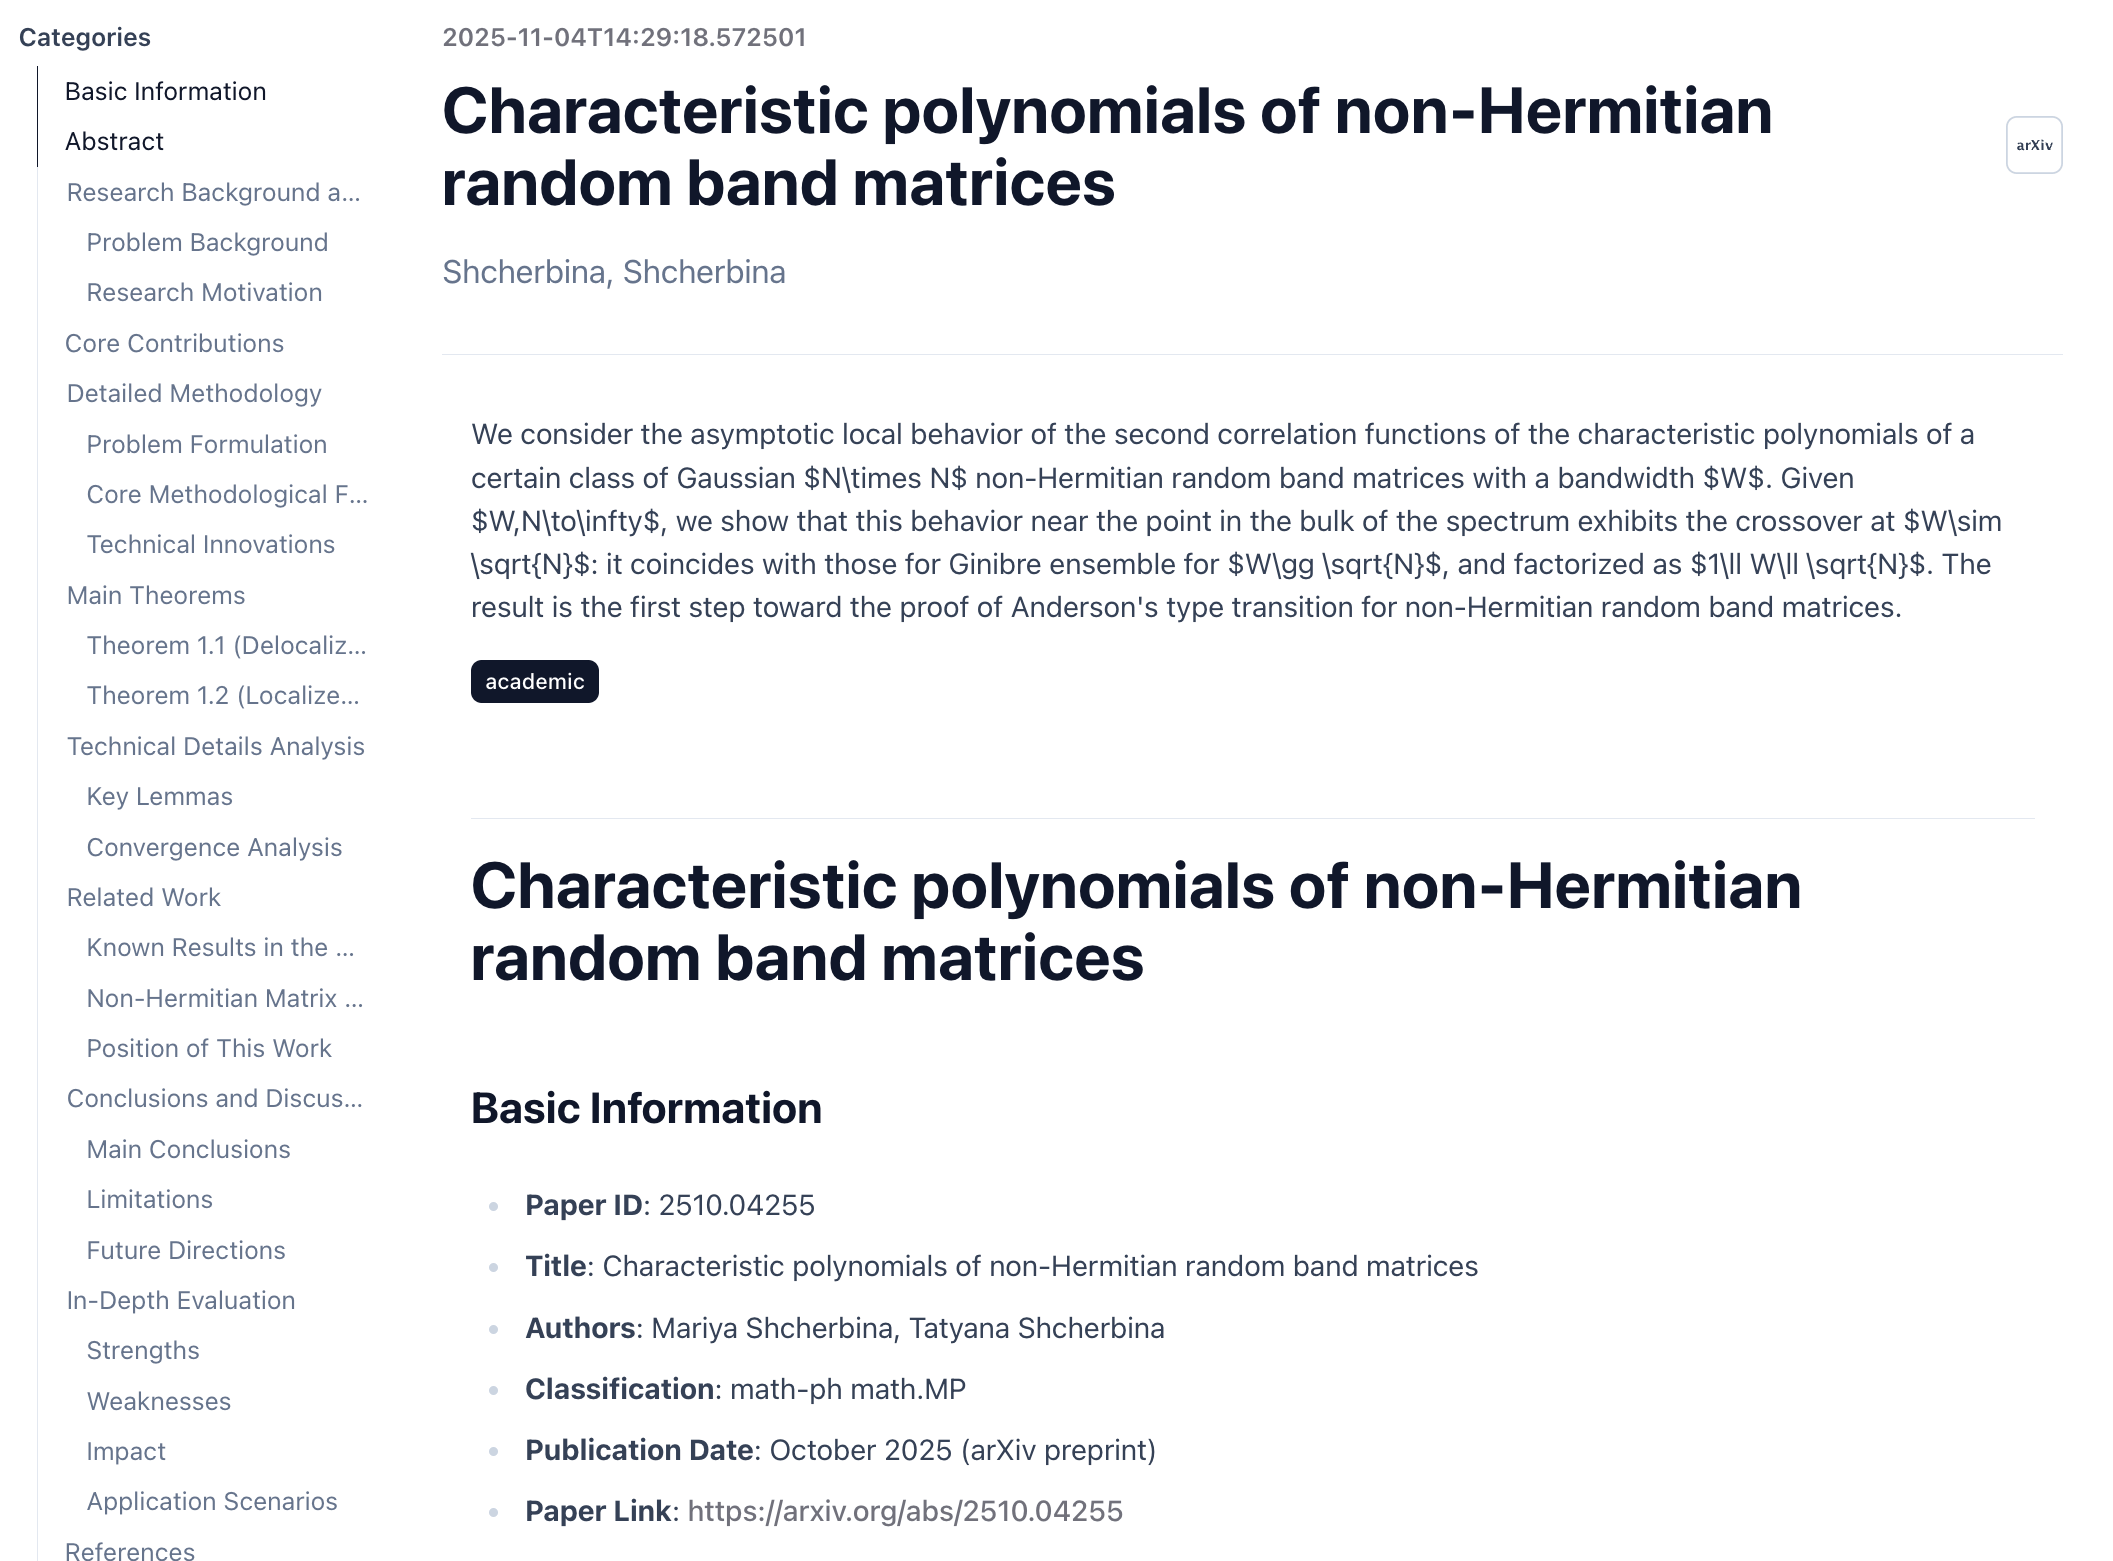This screenshot has height=1561, width=2113.
Task: Open In-Depth Evaluation section
Action: [x=181, y=1300]
